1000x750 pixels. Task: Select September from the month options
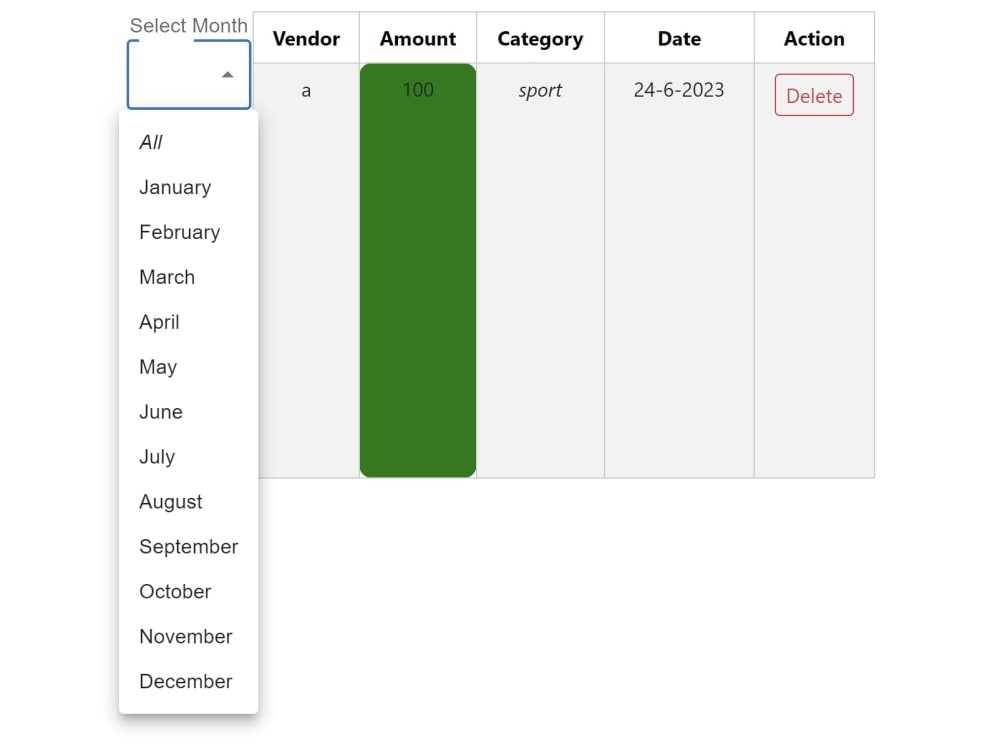pos(188,547)
